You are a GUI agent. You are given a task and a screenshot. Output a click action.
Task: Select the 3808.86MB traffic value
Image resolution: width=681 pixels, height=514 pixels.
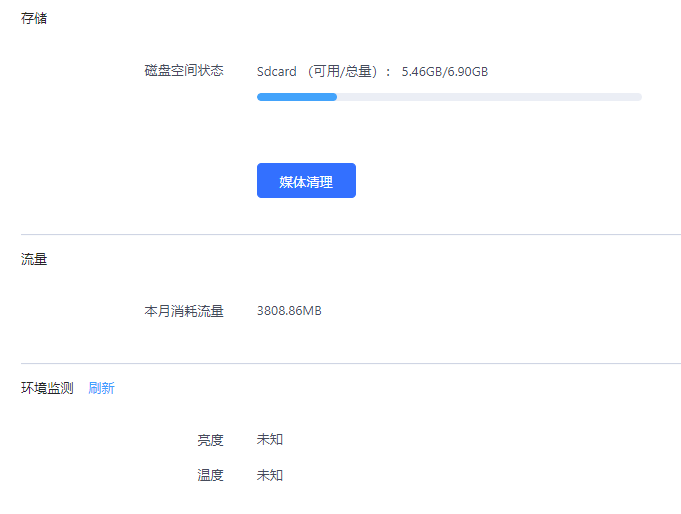tap(289, 311)
